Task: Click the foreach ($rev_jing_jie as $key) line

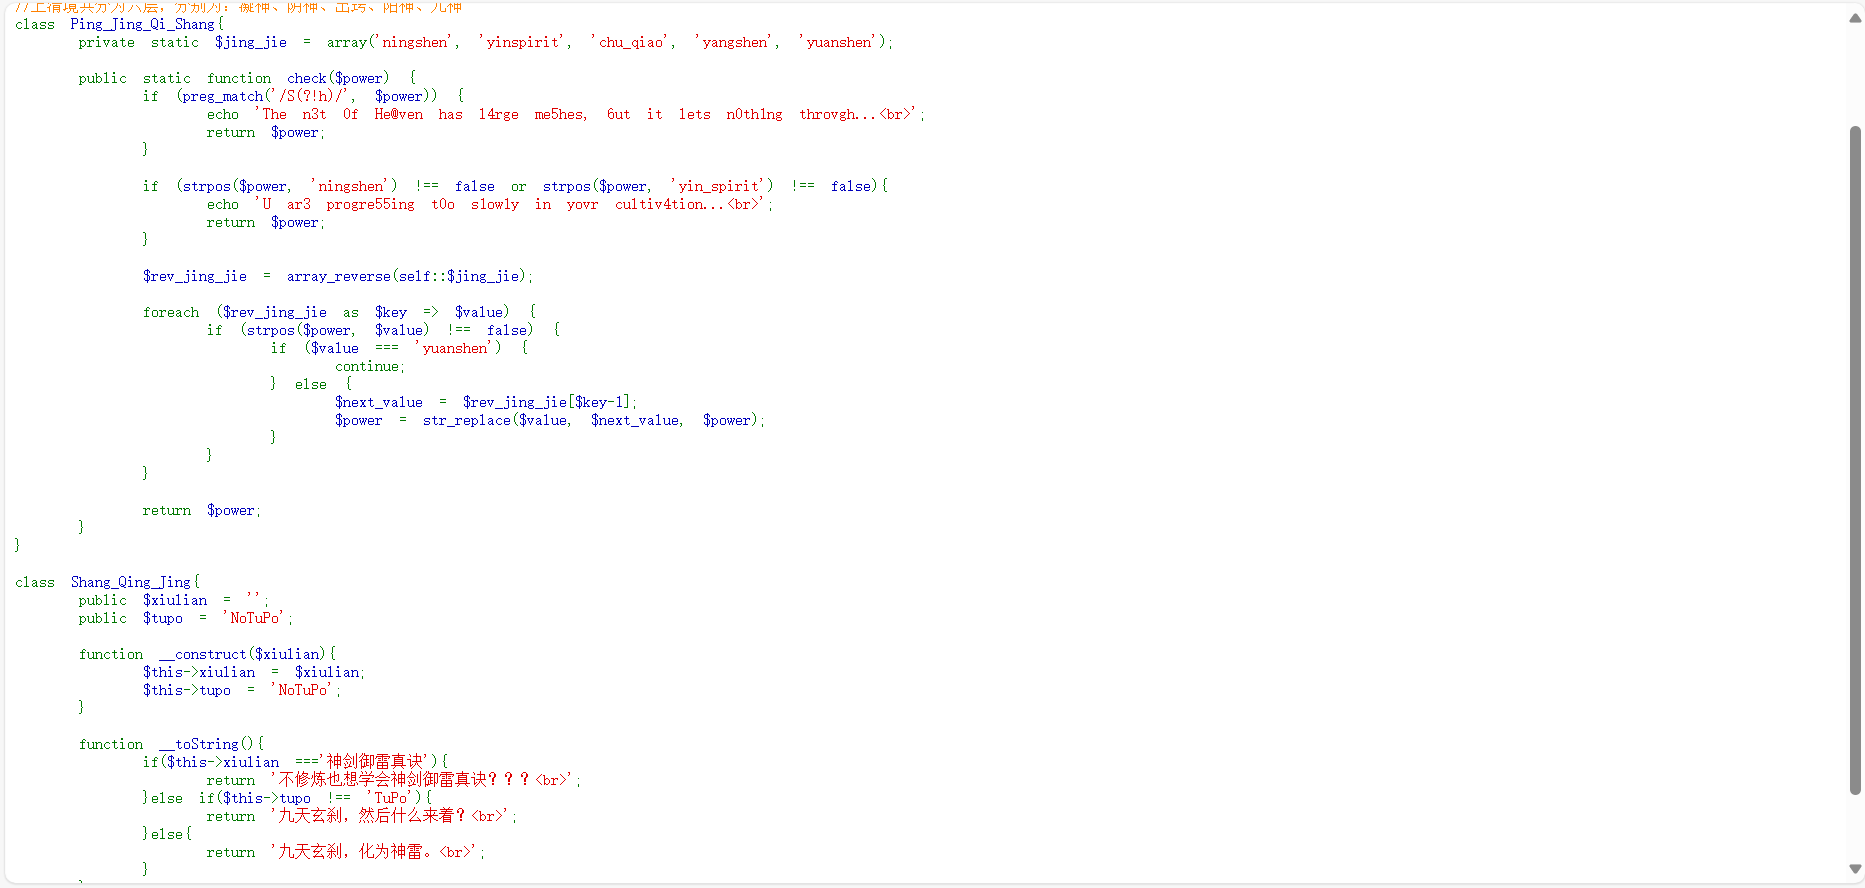Action: click(x=340, y=312)
